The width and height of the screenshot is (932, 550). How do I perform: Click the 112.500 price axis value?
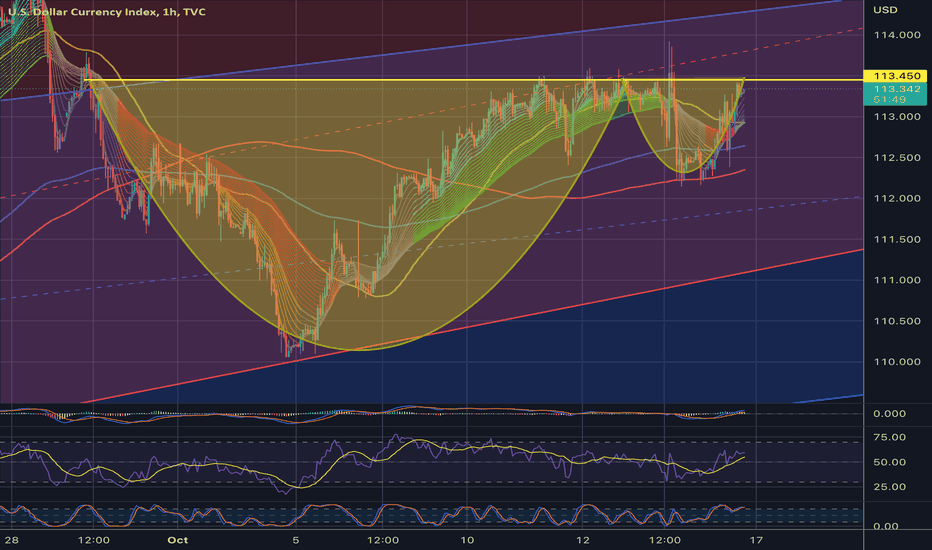897,158
